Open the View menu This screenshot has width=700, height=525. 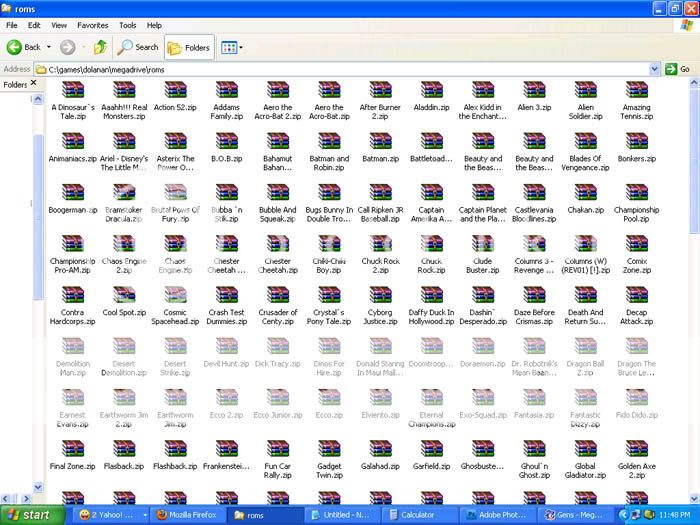click(x=59, y=25)
